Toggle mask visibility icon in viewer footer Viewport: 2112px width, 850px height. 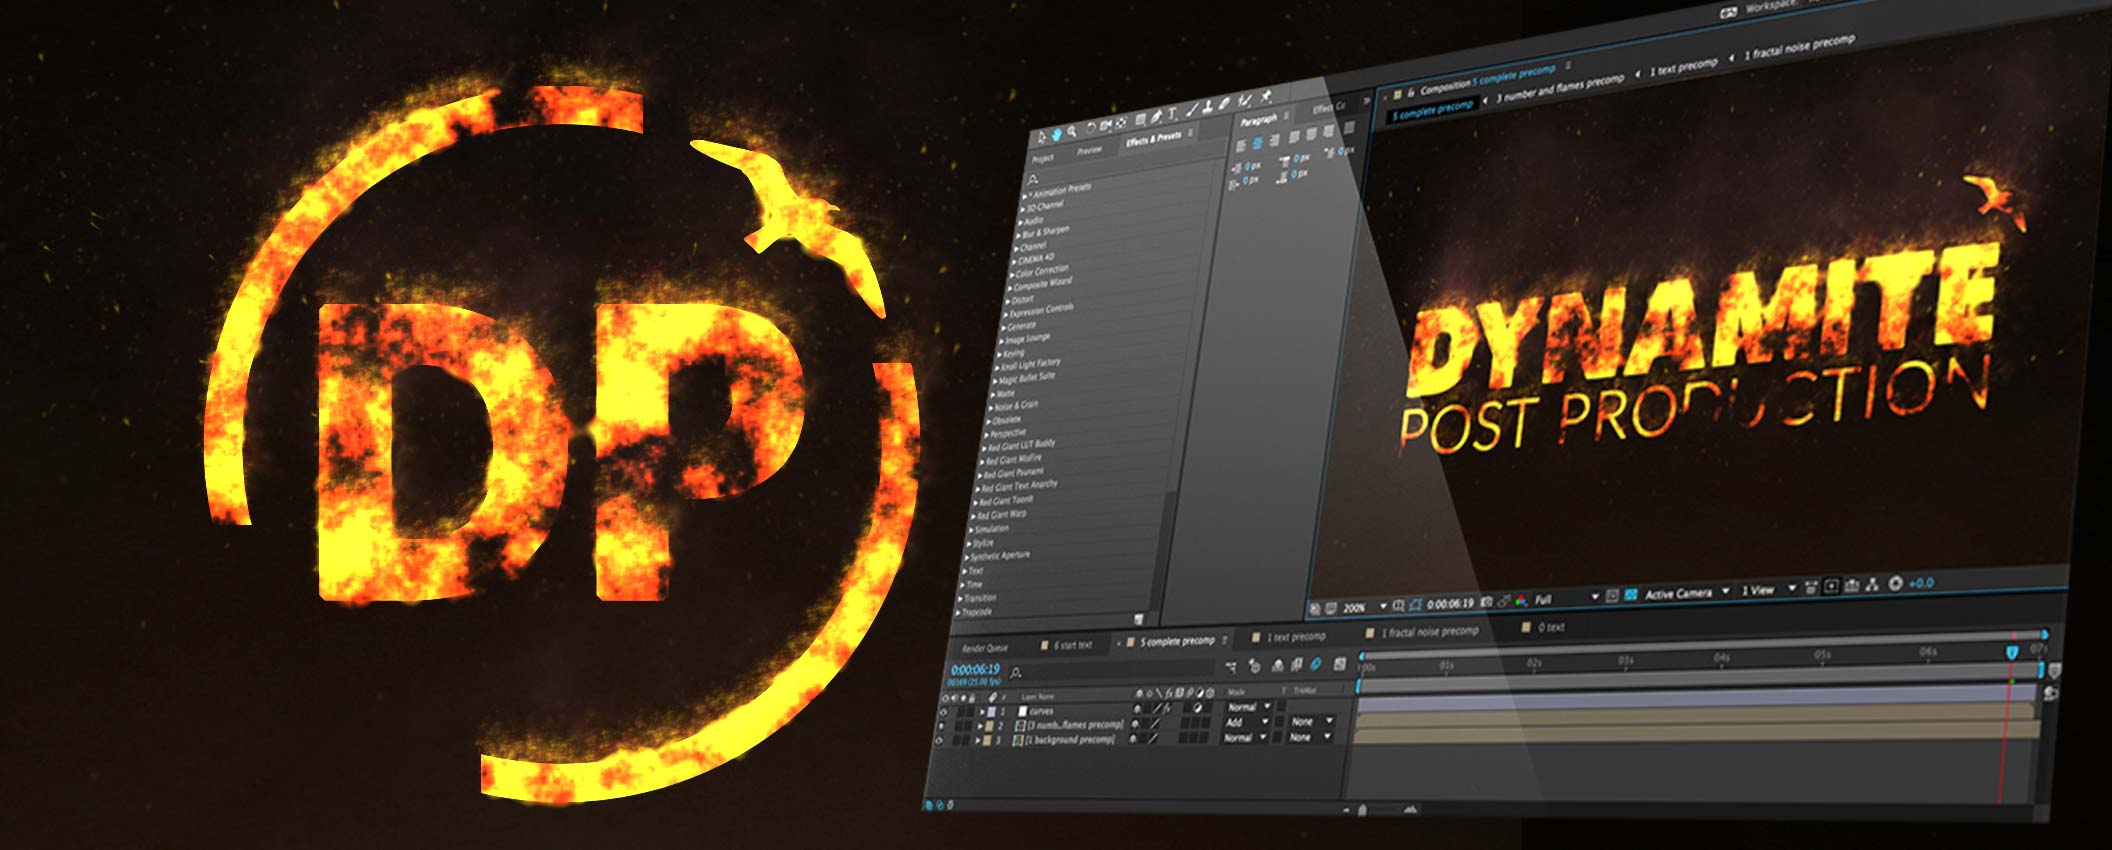[x=1415, y=605]
